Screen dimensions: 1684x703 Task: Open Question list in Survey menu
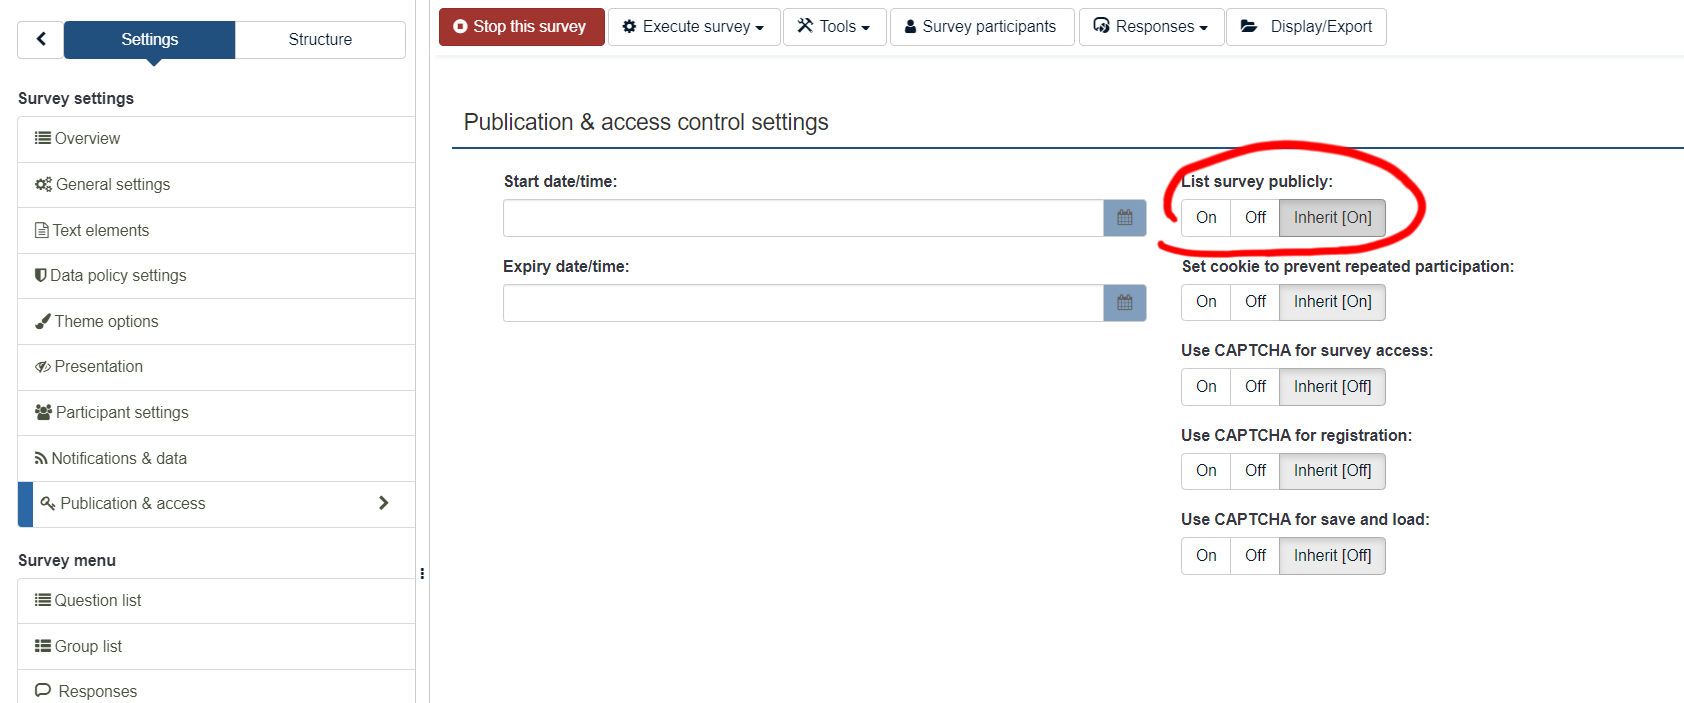[98, 600]
